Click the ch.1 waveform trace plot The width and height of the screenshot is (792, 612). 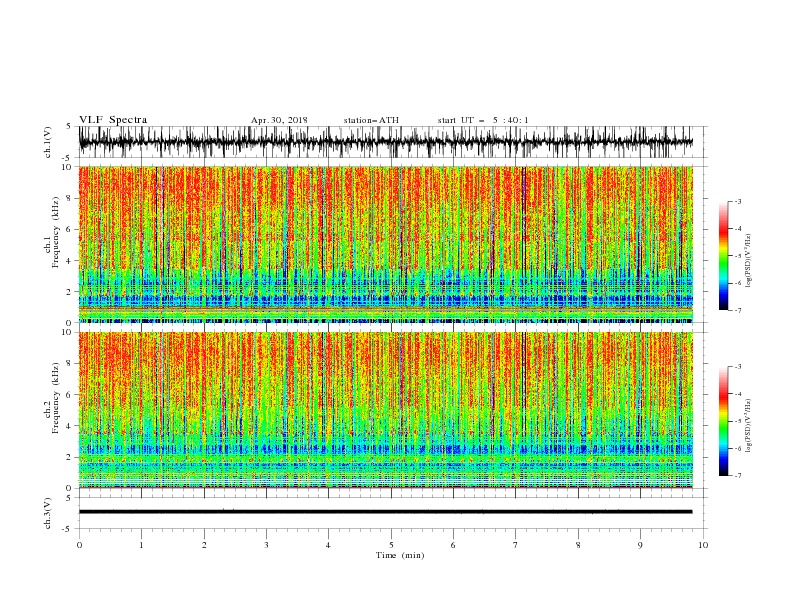click(386, 142)
